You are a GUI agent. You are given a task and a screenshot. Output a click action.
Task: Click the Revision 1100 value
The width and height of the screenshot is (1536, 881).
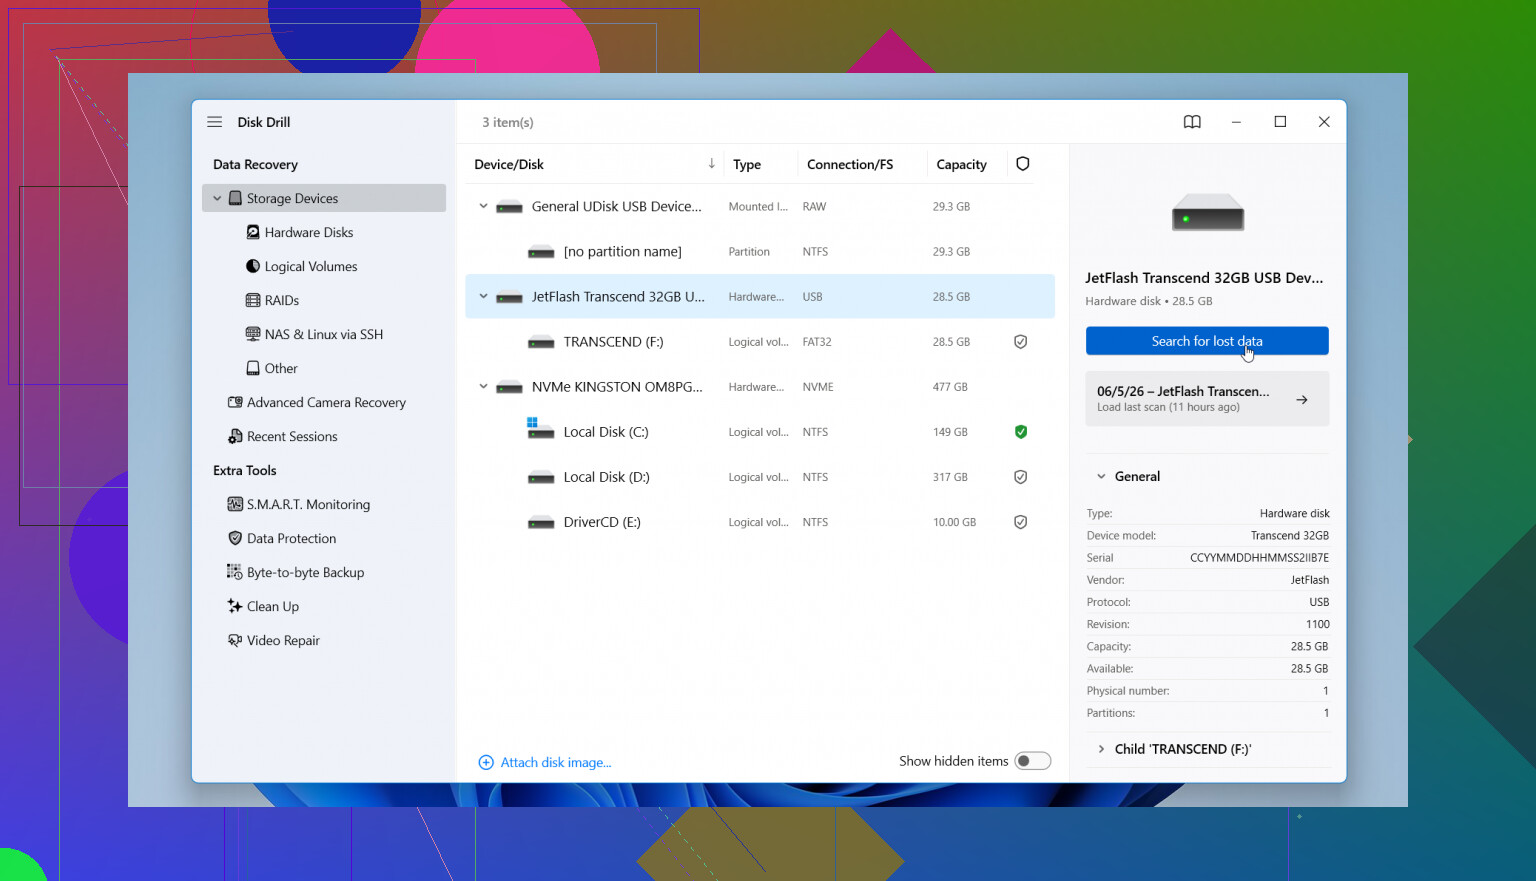(x=1317, y=624)
